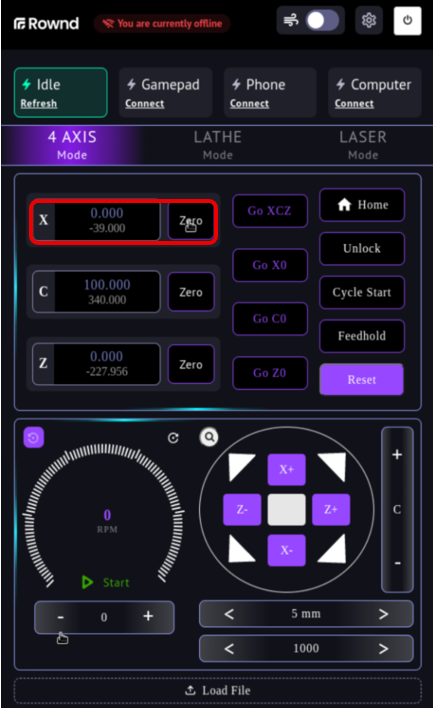Click the Gamepad Connect link

pos(144,103)
